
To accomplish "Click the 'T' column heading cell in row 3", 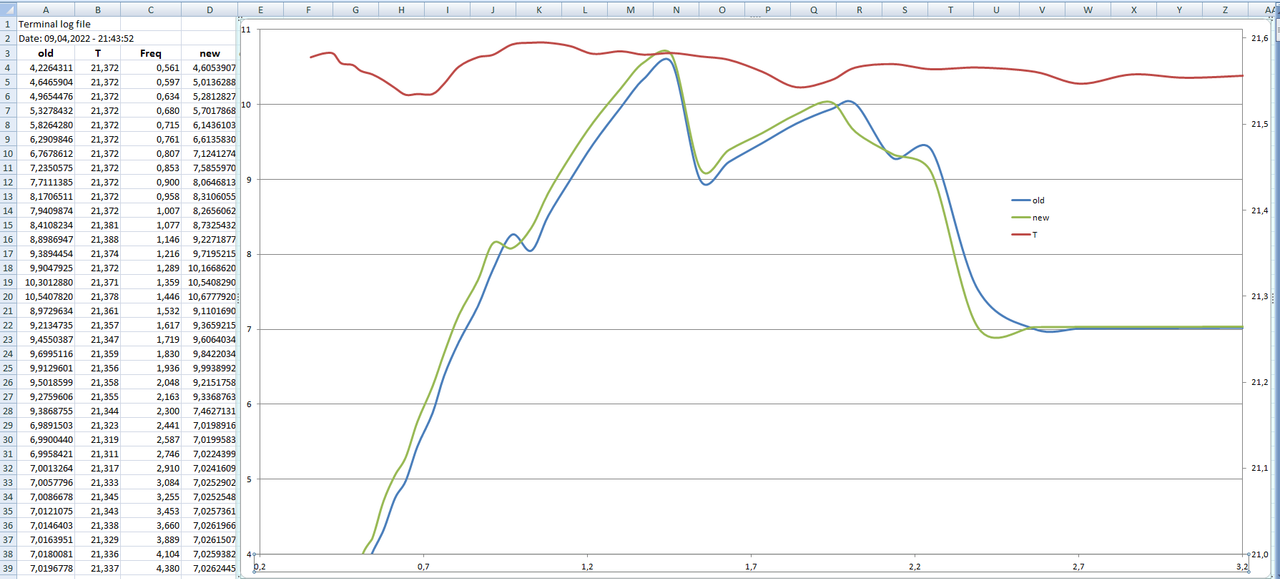I will pos(98,53).
